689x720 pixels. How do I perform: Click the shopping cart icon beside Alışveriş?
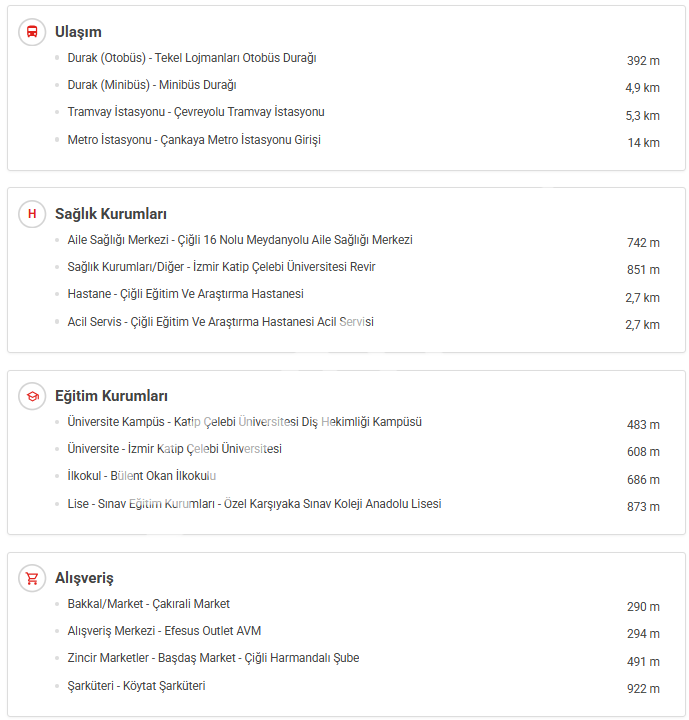pyautogui.click(x=32, y=578)
